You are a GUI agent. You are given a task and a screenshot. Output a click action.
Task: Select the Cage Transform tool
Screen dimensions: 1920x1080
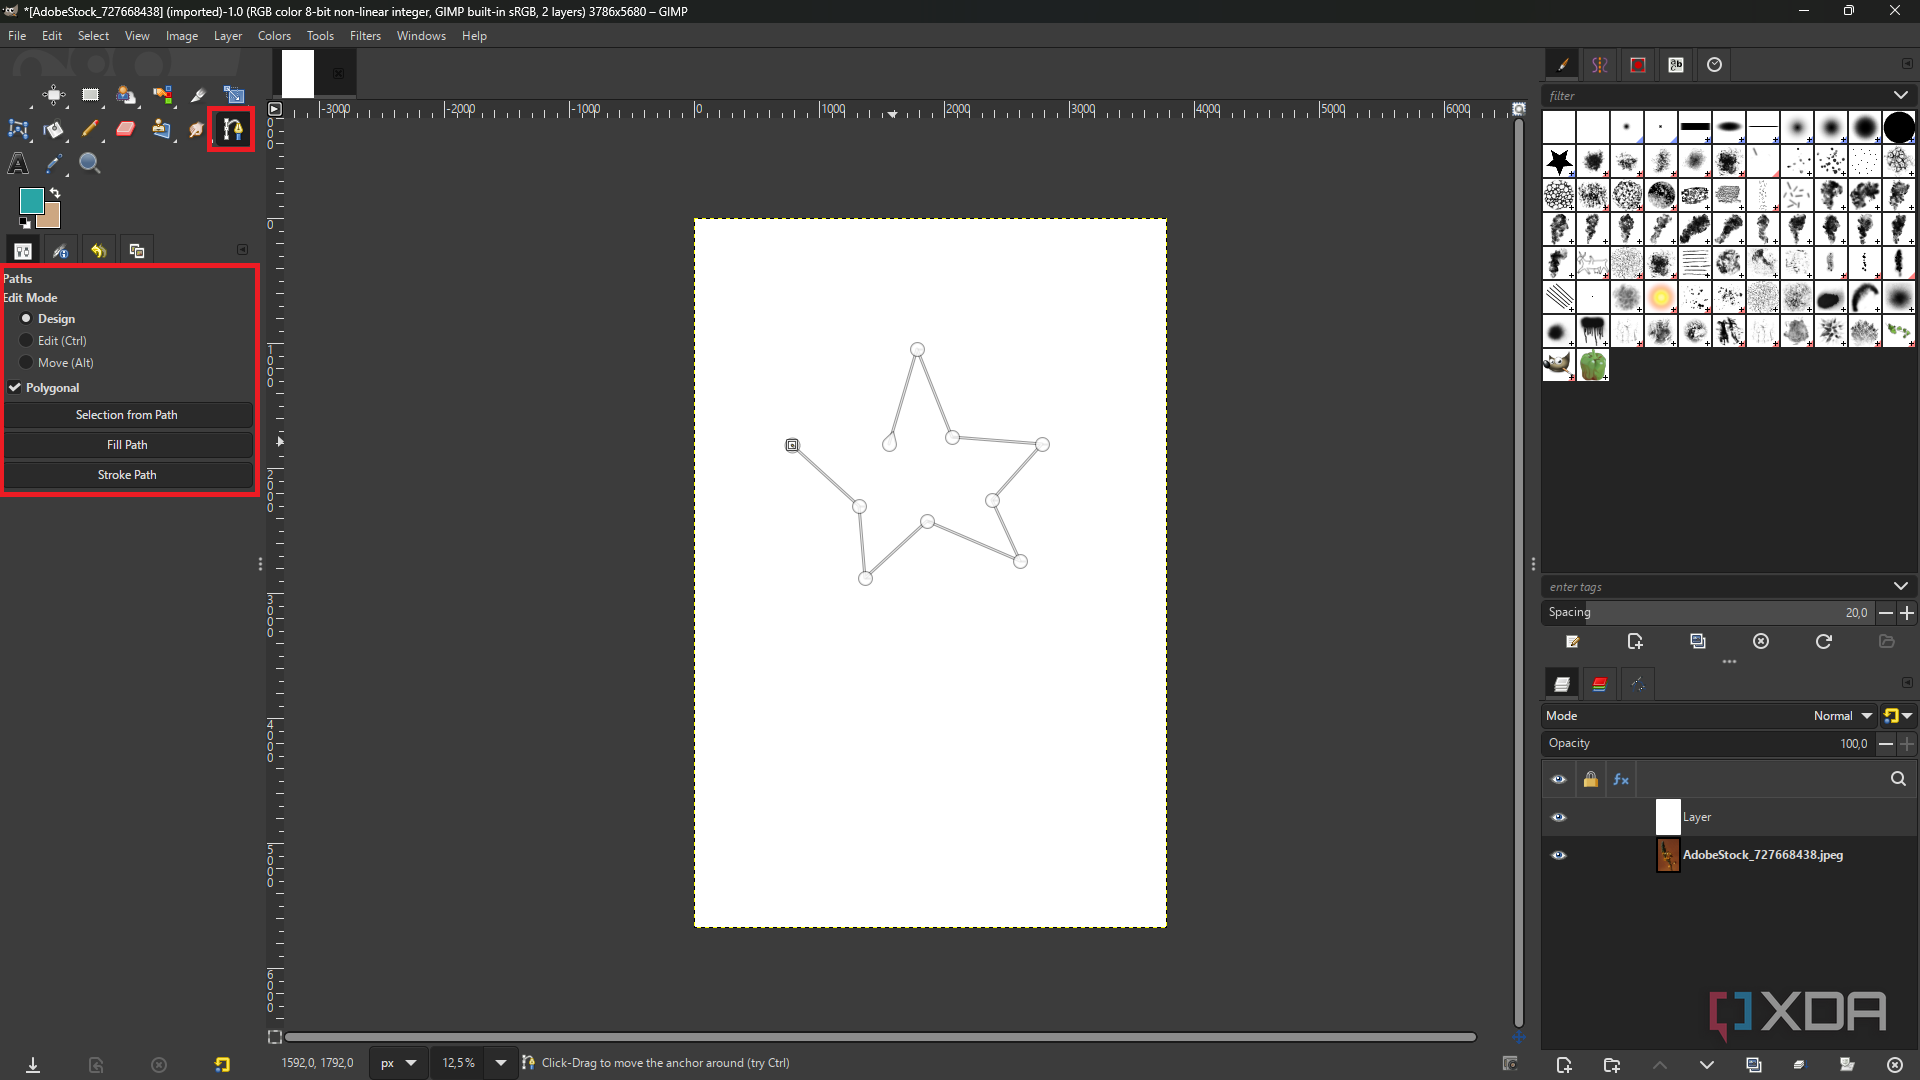(x=18, y=129)
